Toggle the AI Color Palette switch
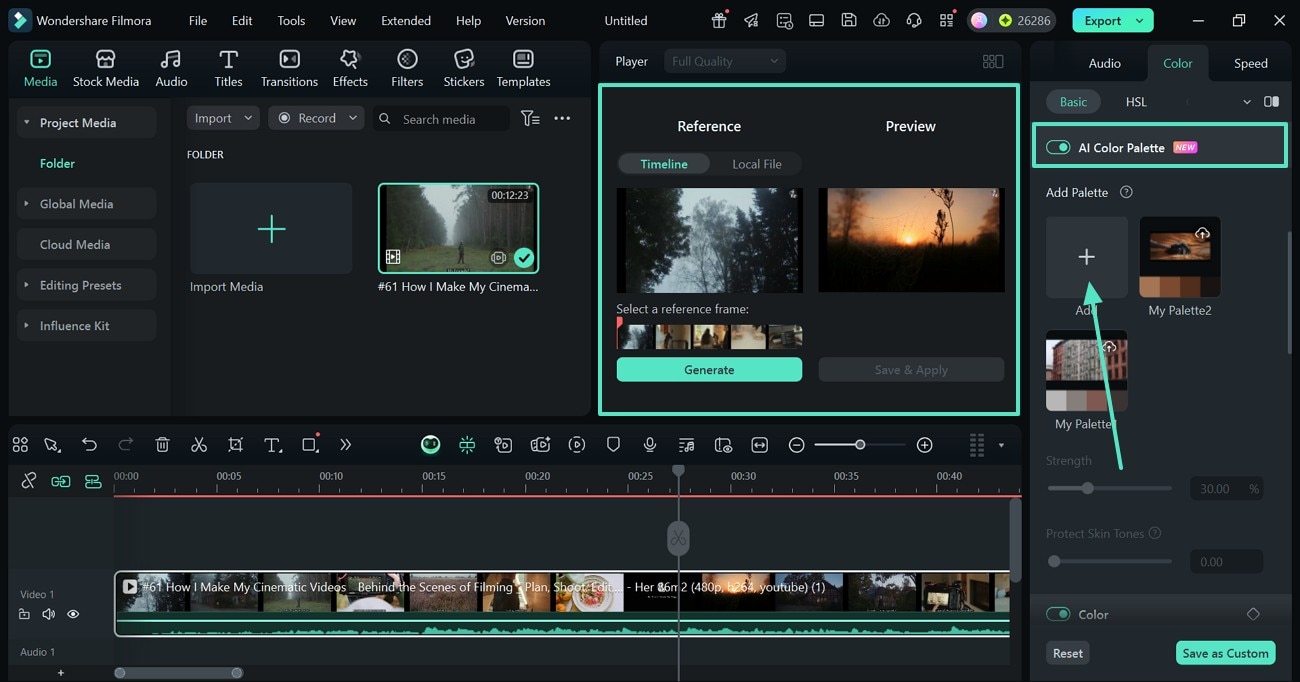 pyautogui.click(x=1058, y=147)
